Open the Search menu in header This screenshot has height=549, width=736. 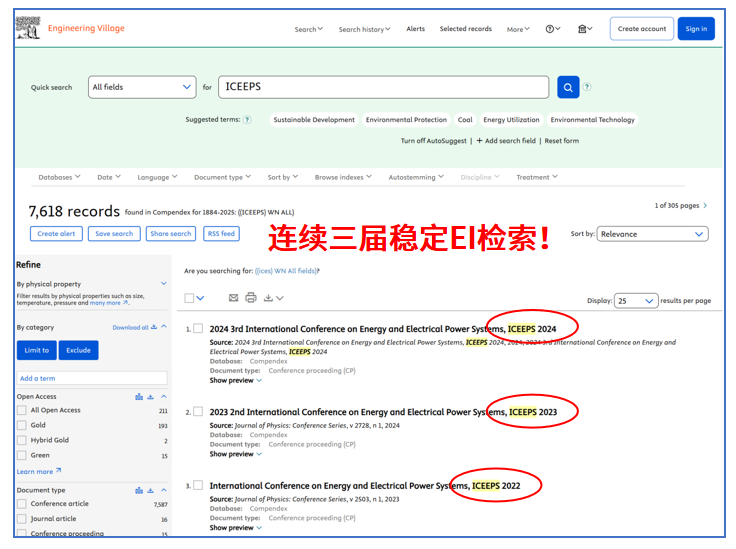coord(308,29)
